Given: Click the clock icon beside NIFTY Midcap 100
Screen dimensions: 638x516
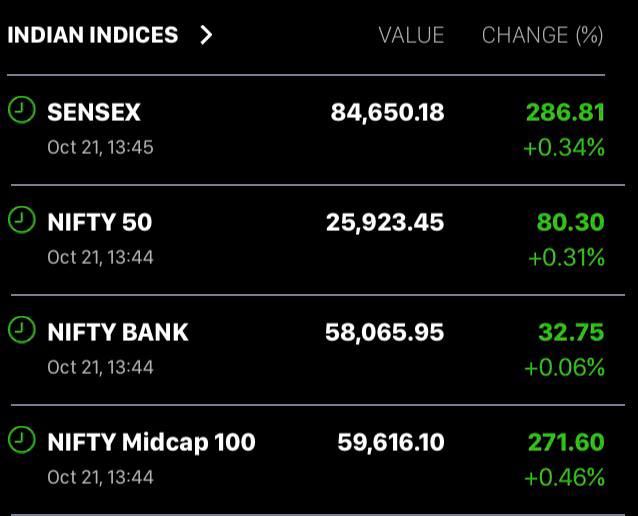Looking at the screenshot, I should (x=21, y=440).
